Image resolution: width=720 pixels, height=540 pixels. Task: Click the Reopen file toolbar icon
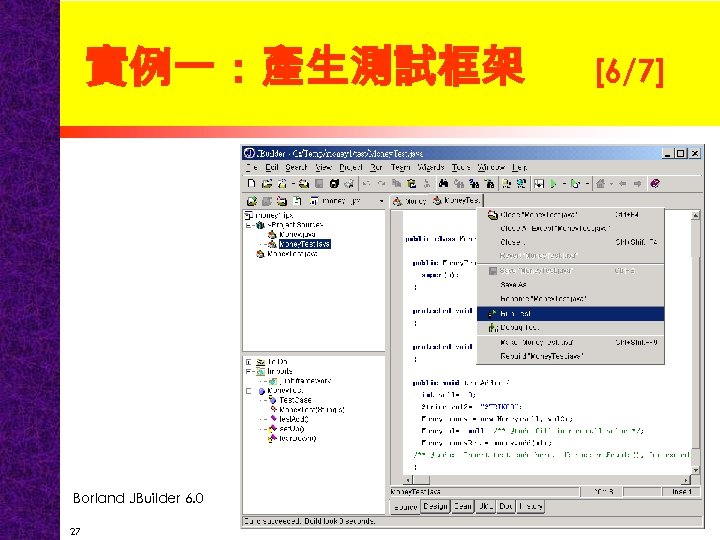(x=282, y=184)
